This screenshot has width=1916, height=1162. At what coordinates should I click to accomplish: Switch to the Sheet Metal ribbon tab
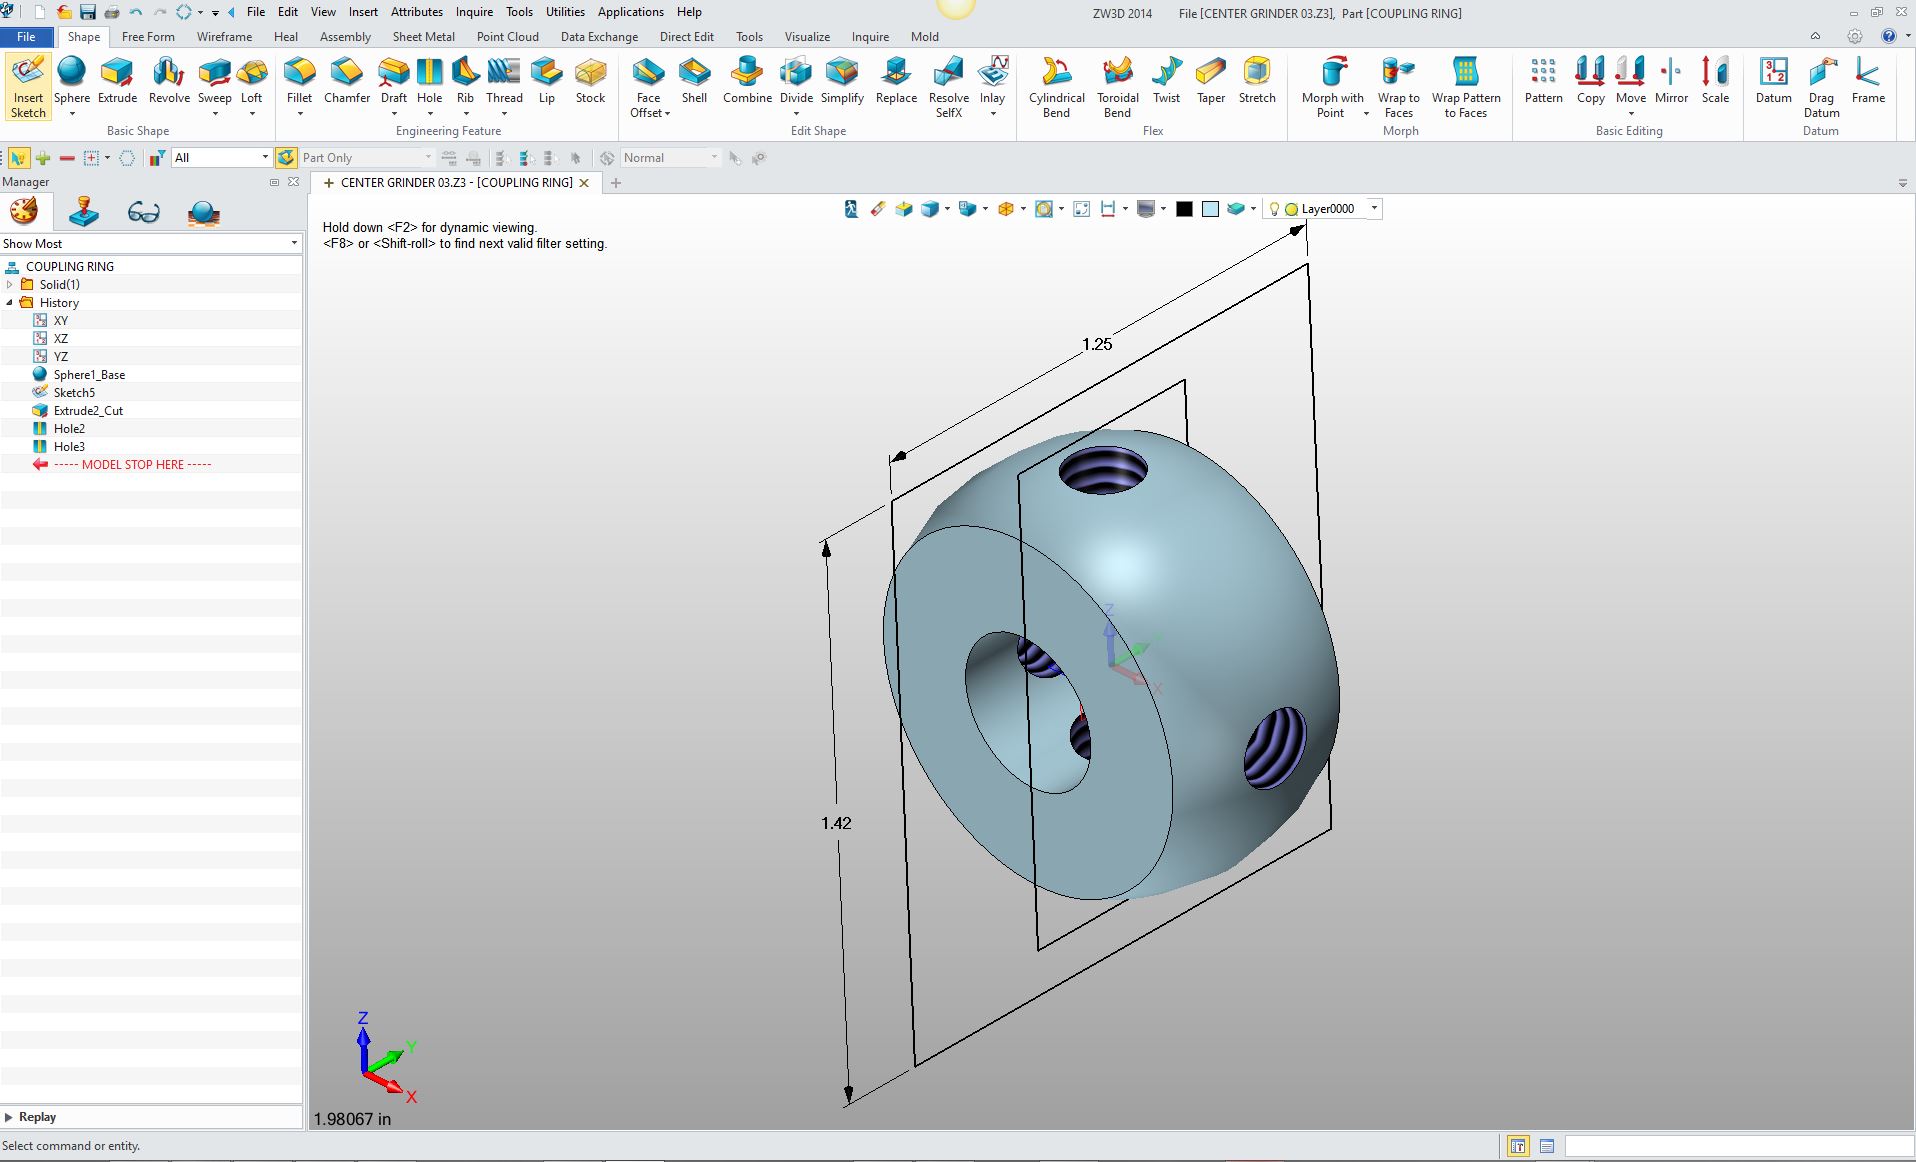coord(423,37)
